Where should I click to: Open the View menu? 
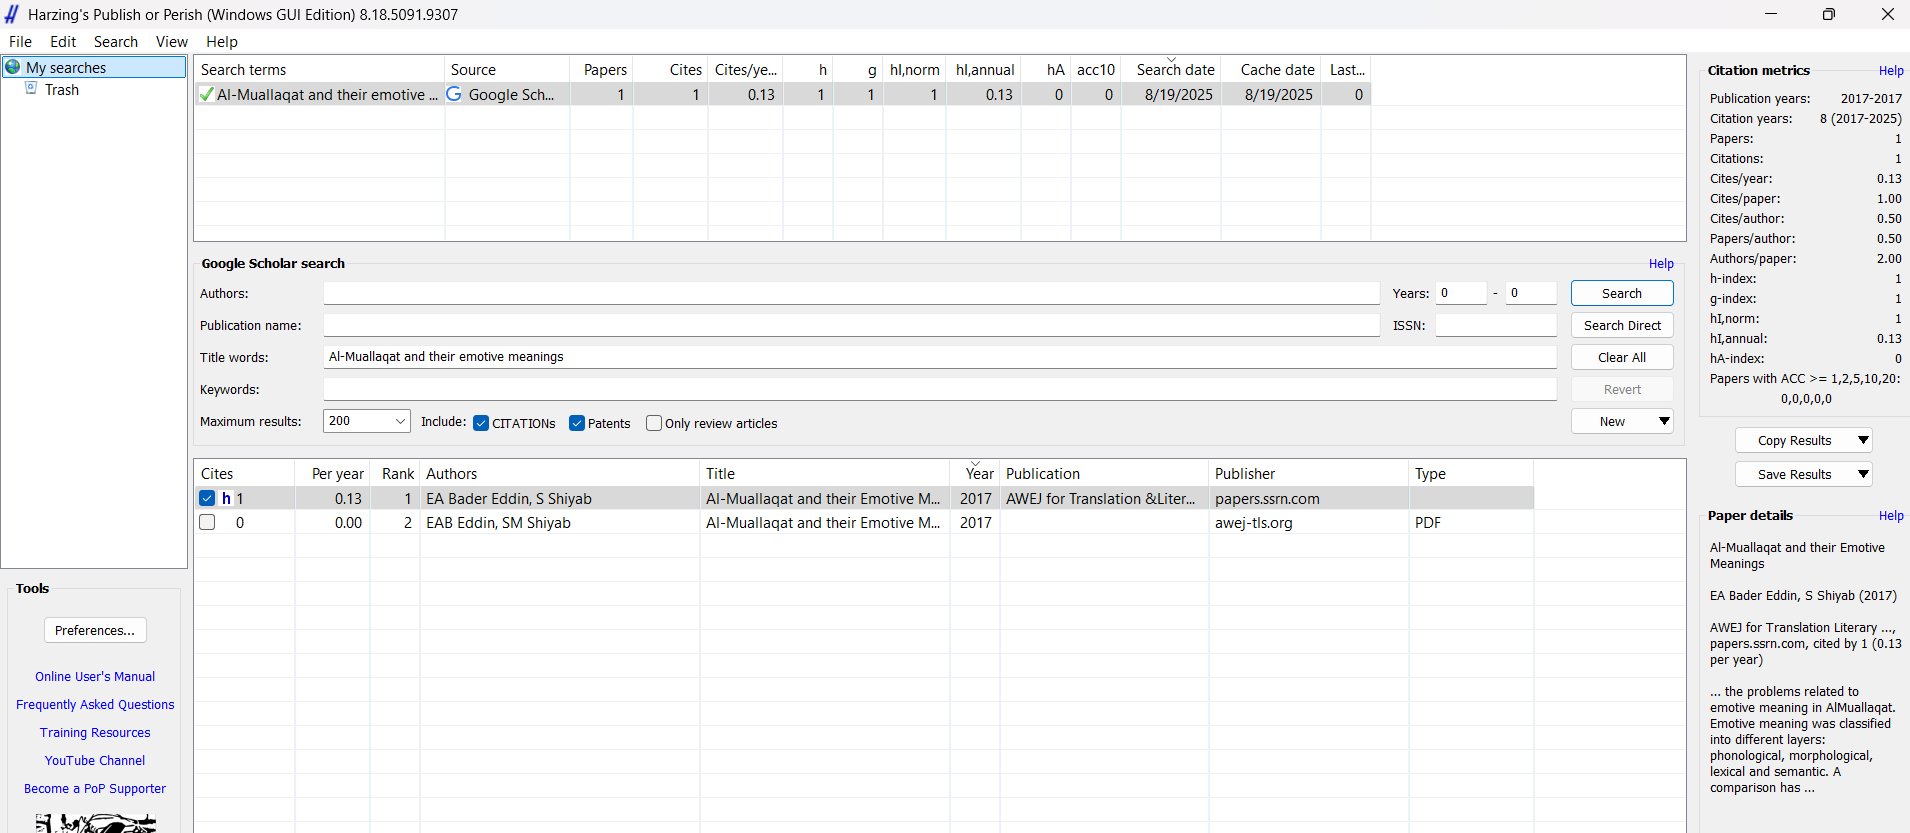coord(172,42)
